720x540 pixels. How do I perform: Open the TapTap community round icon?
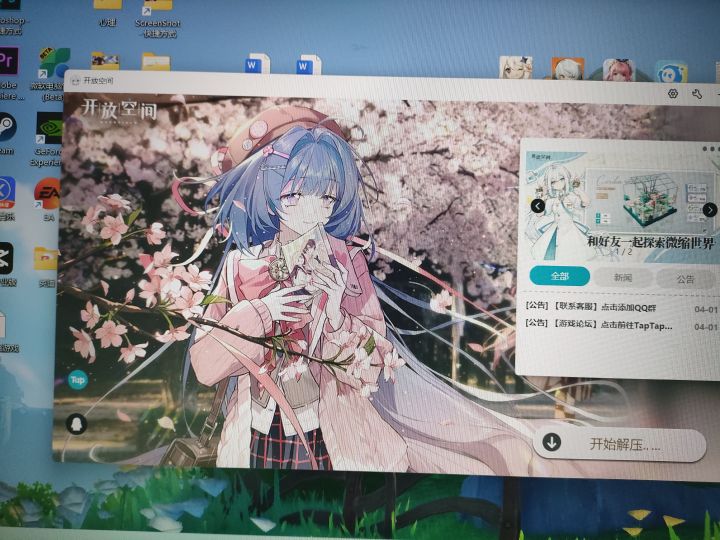(x=78, y=380)
